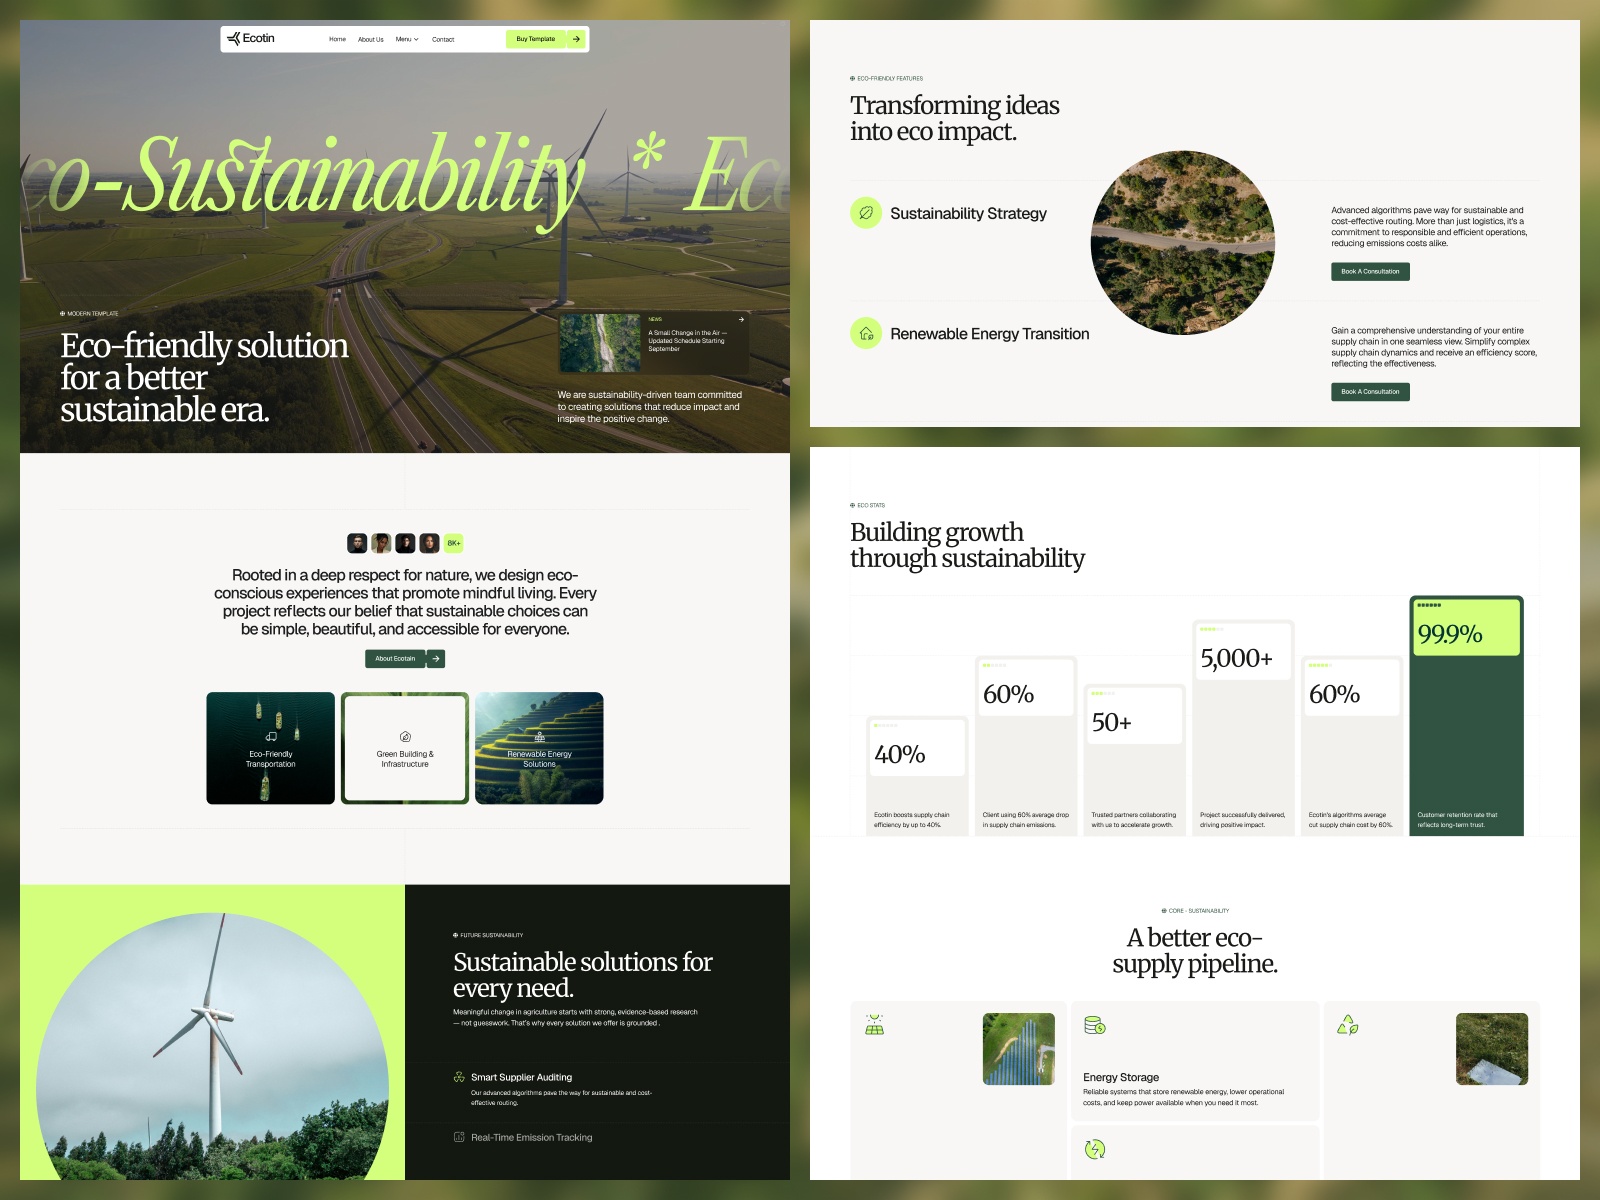The height and width of the screenshot is (1200, 1600).
Task: Click the arrow icon next to About Ecotain
Action: point(436,659)
